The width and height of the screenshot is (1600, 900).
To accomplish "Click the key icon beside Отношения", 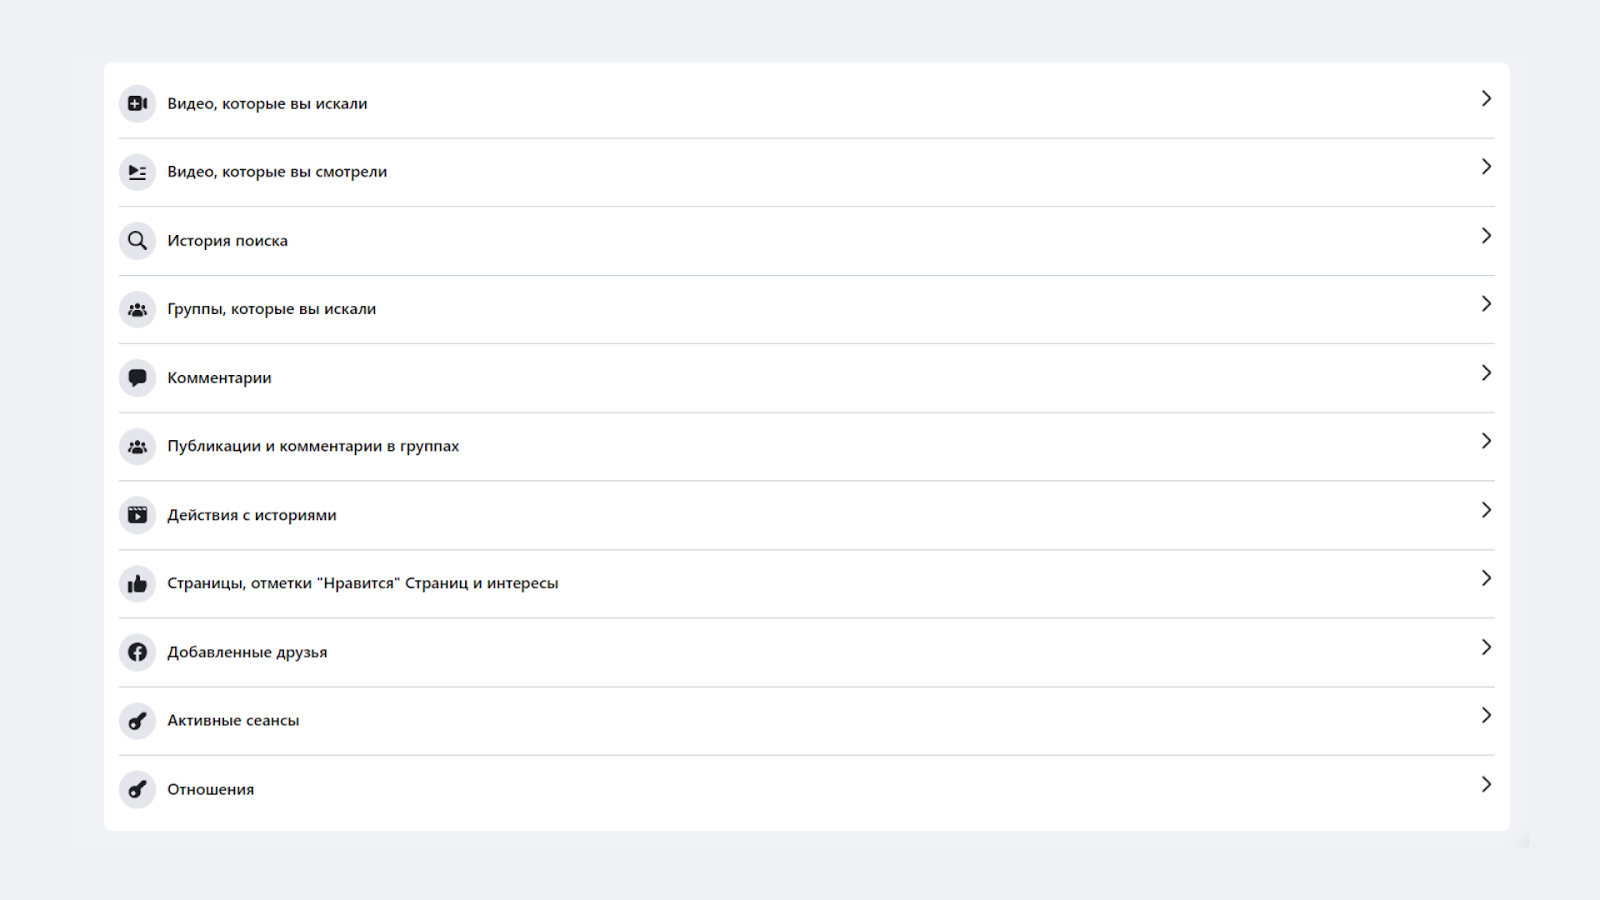I will pyautogui.click(x=137, y=790).
